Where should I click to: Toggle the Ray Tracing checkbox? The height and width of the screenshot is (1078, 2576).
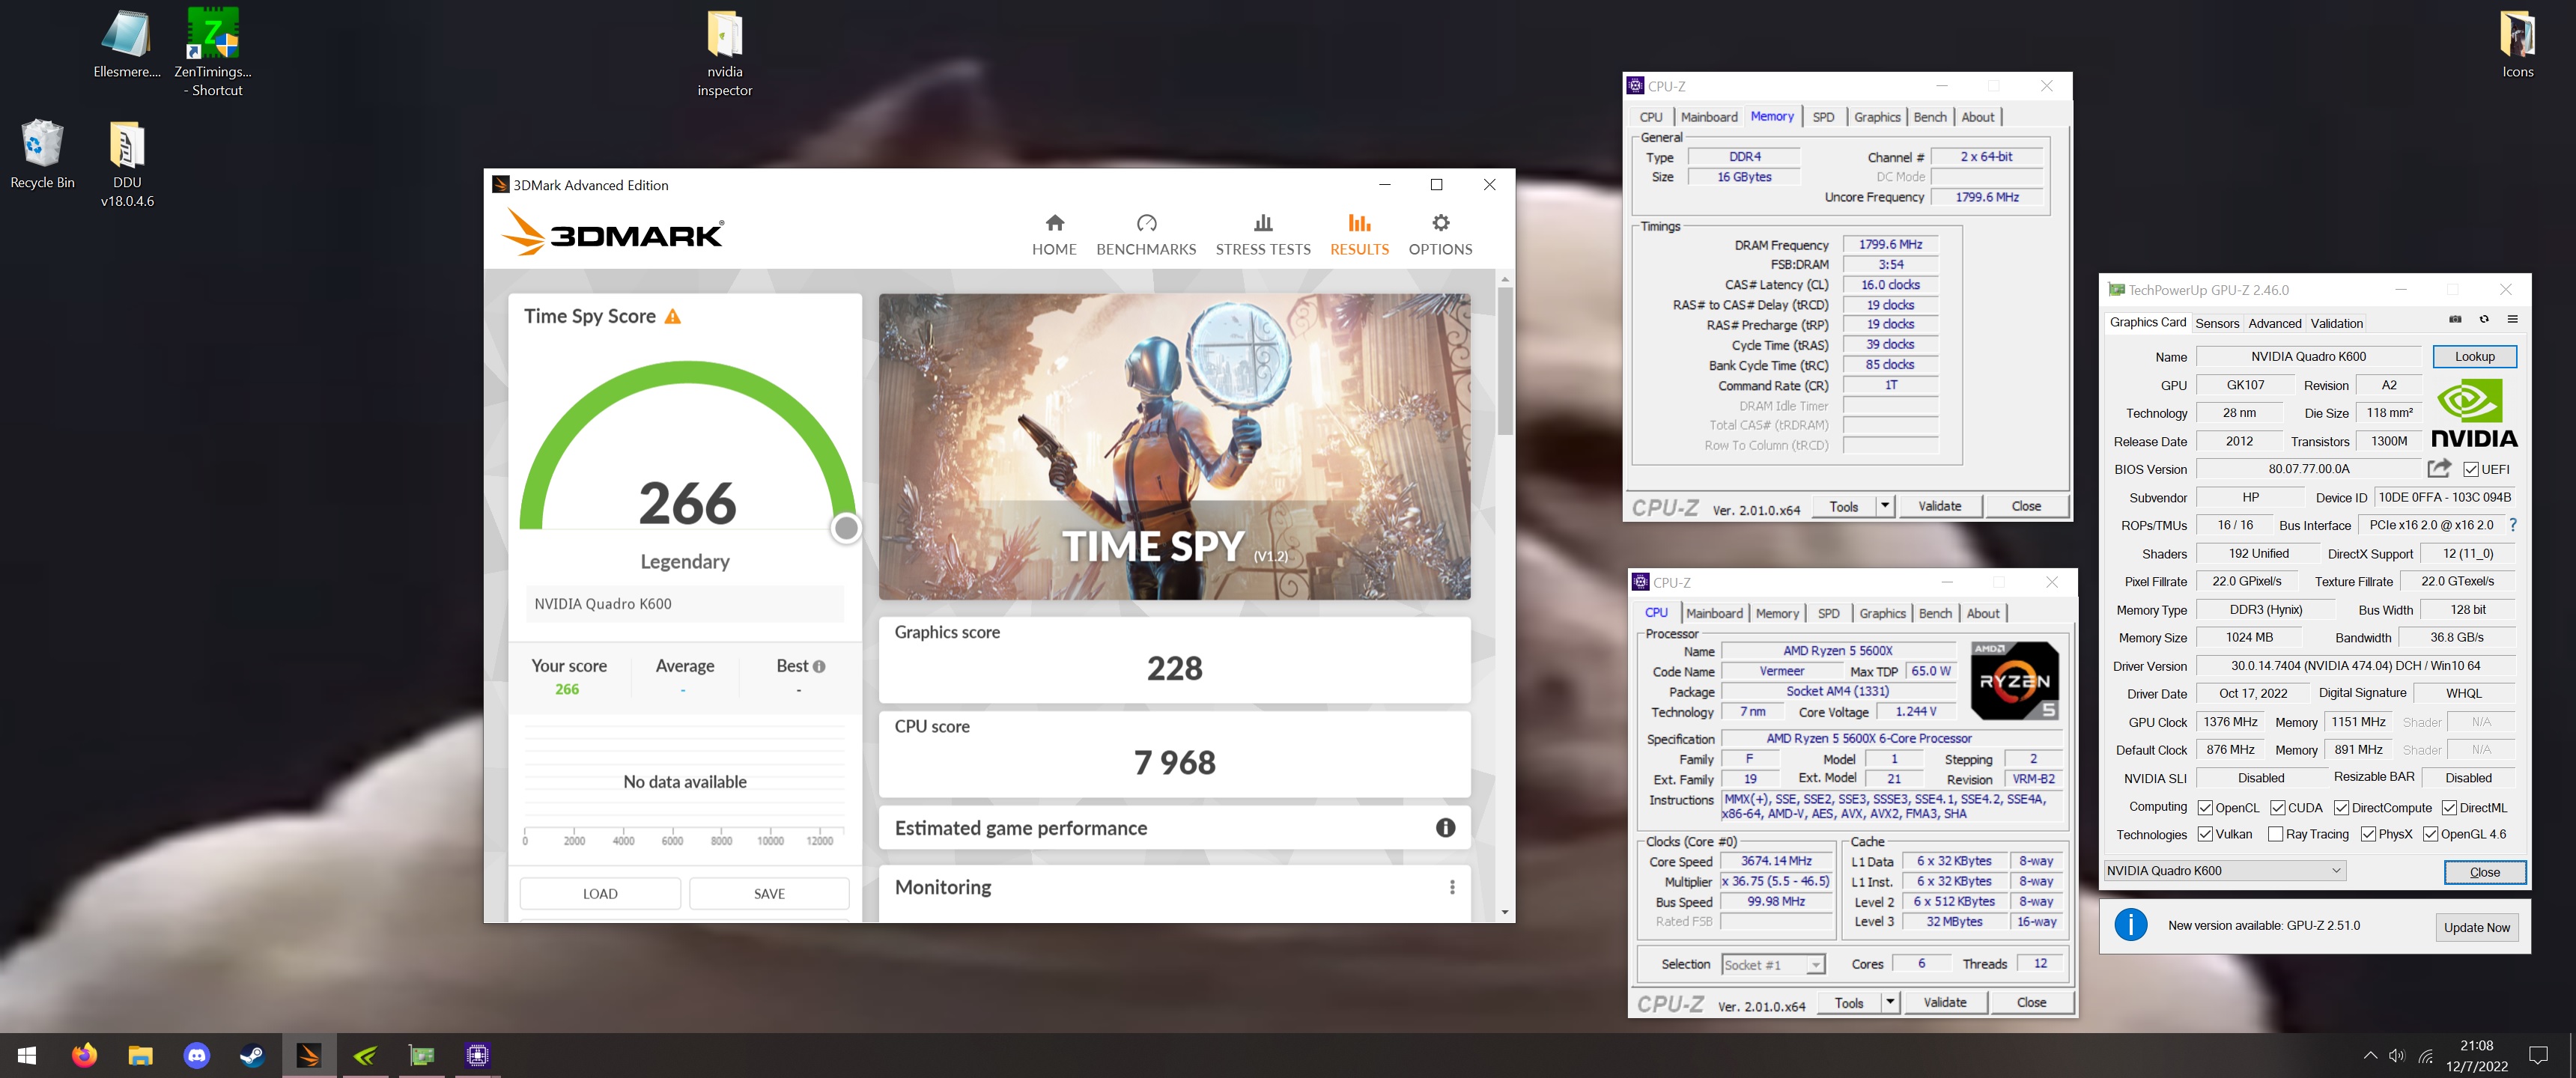2276,834
